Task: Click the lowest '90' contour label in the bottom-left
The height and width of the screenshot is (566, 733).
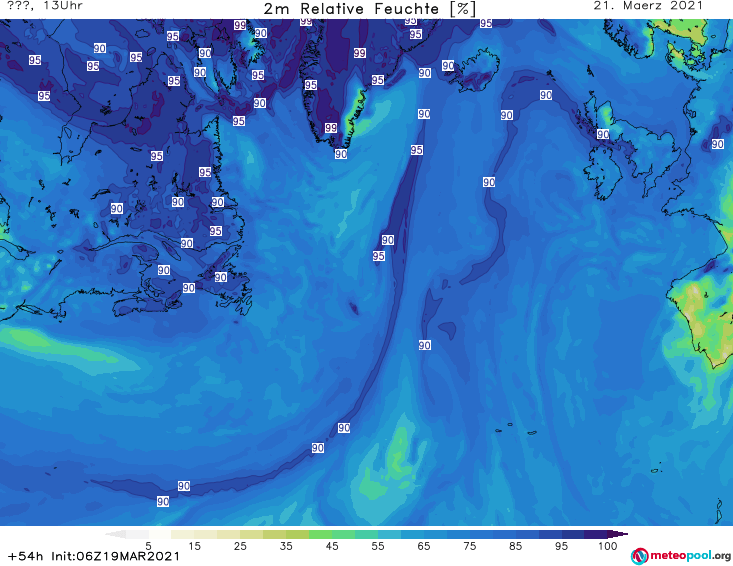Action: click(x=163, y=502)
